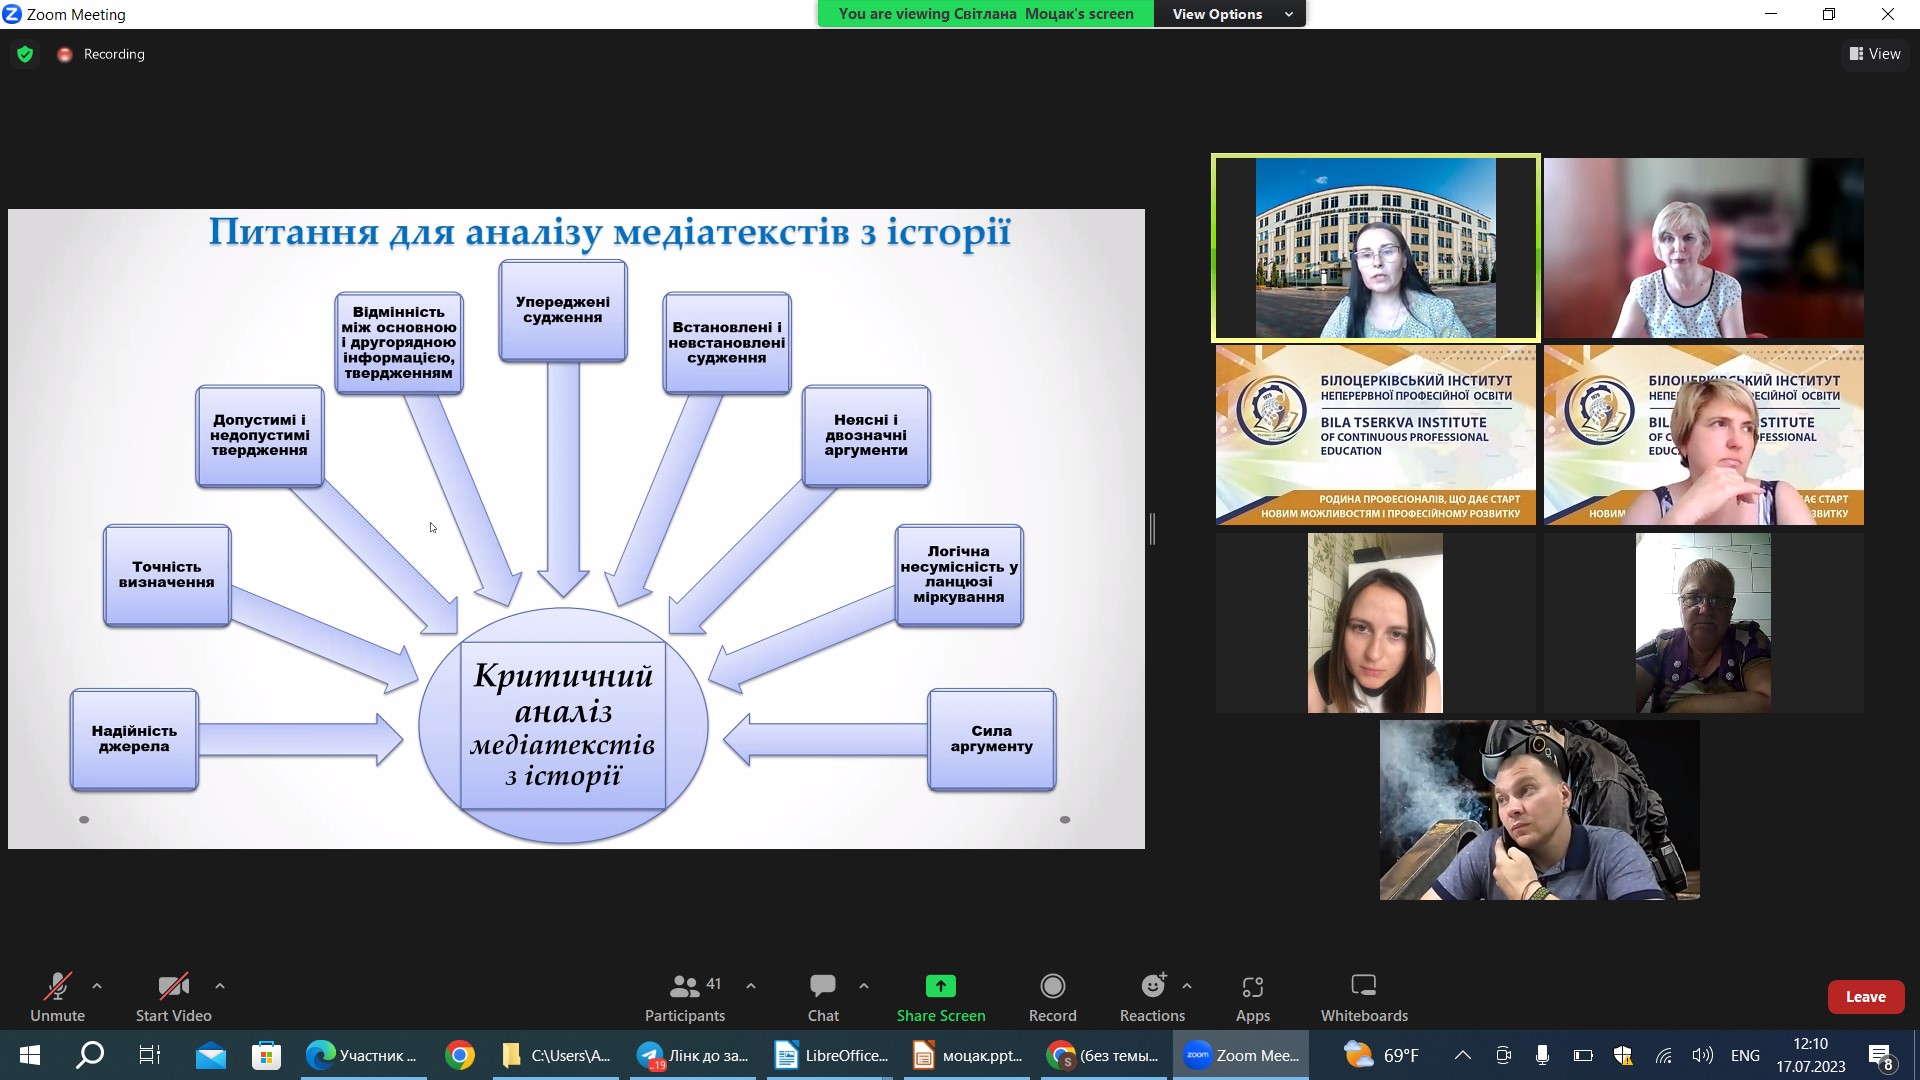1920x1080 pixels.
Task: Click the red Leave button
Action: [x=1865, y=997]
